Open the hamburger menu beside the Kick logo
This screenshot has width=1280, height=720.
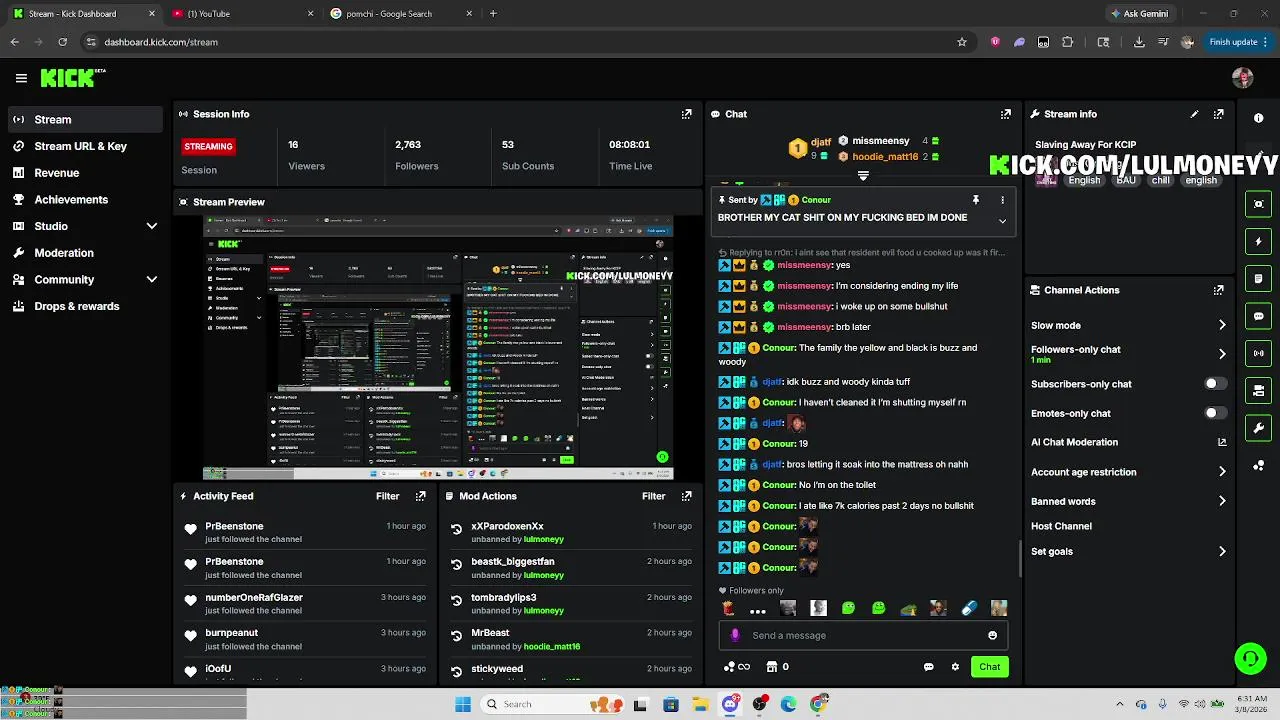(x=21, y=78)
